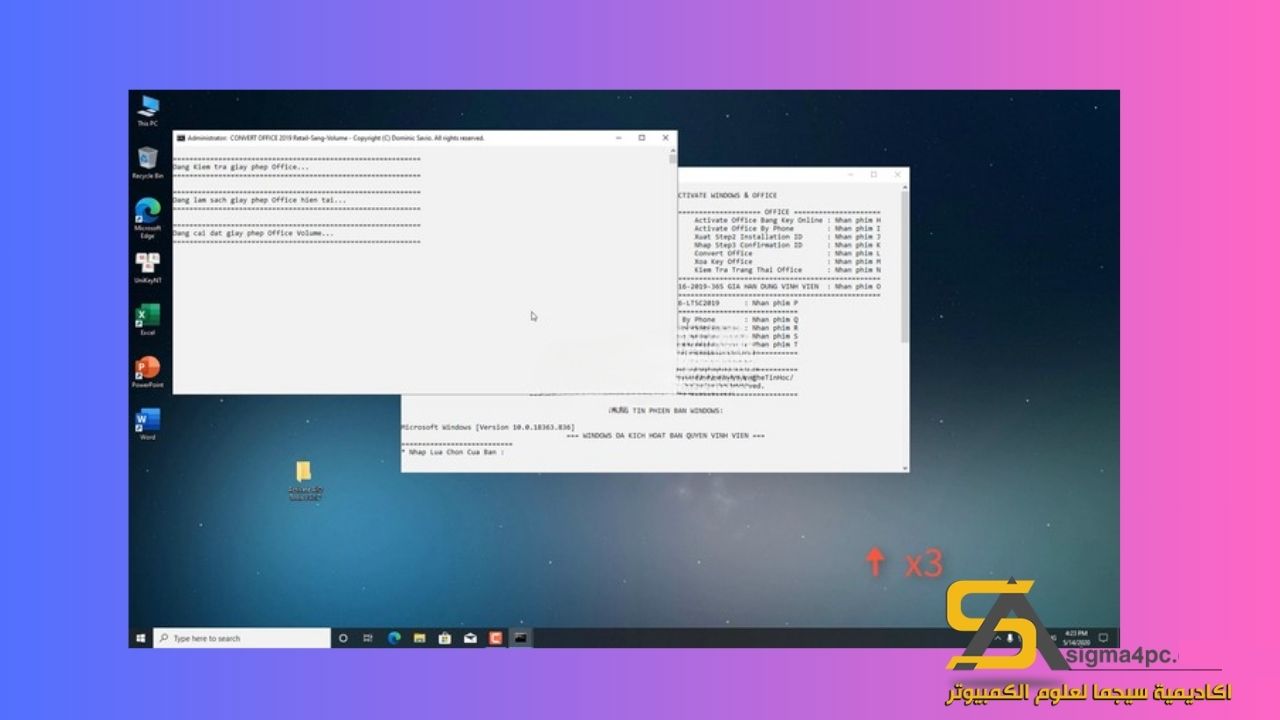Click the taskbar clock showing 4:23 PM
This screenshot has height=720, width=1280.
[x=1075, y=638]
